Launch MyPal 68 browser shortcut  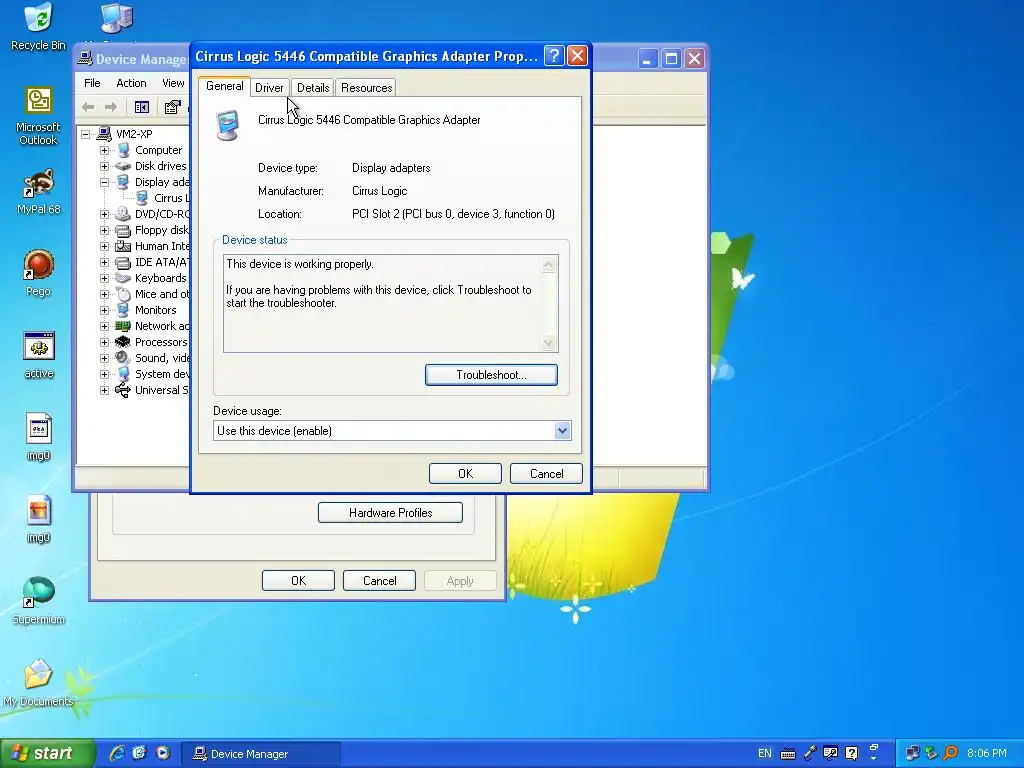(x=39, y=191)
